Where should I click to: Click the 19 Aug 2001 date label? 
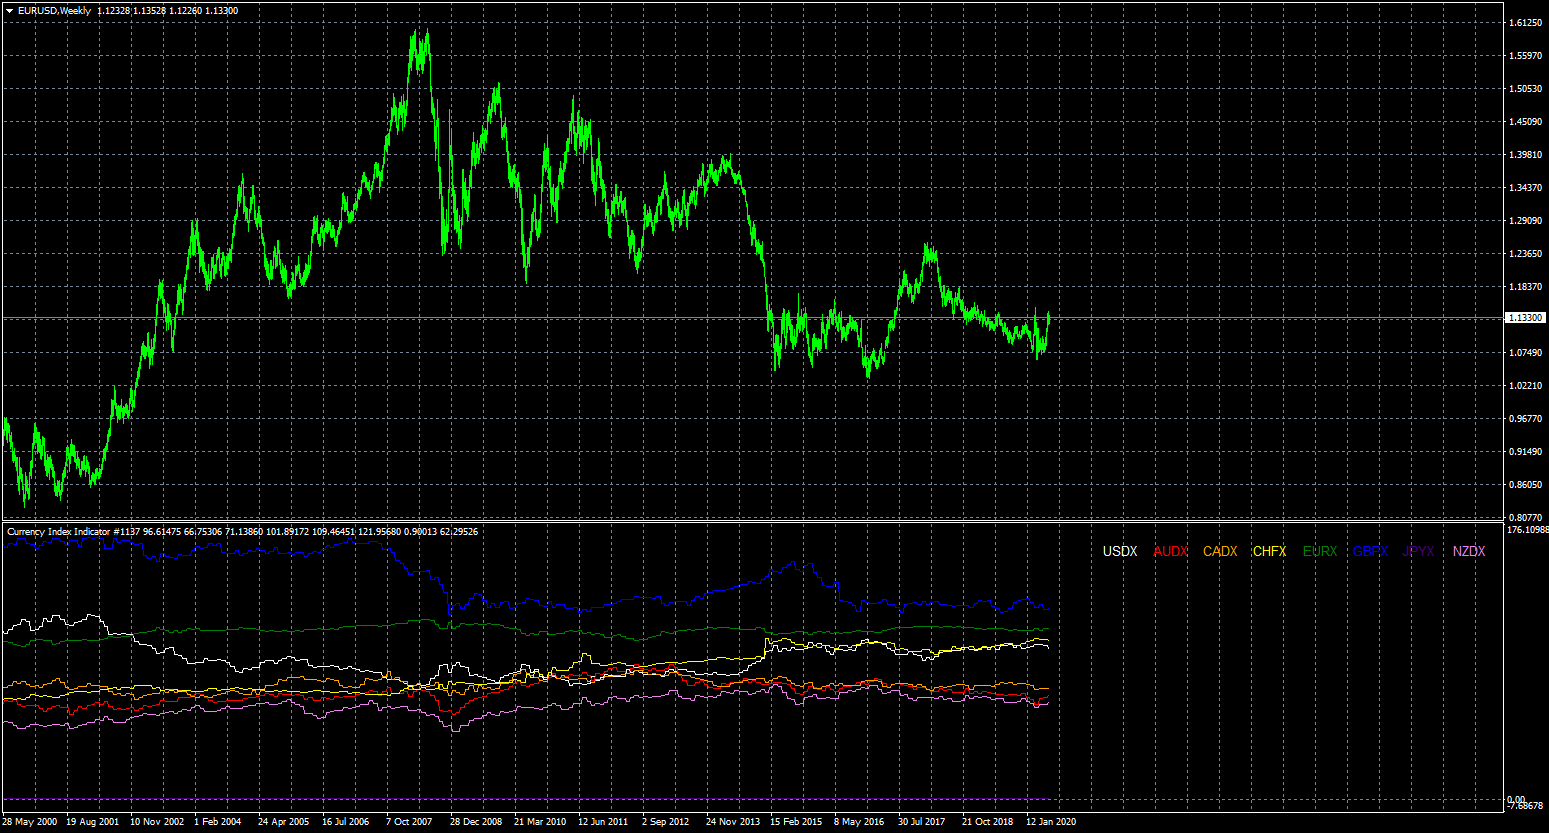click(x=92, y=822)
